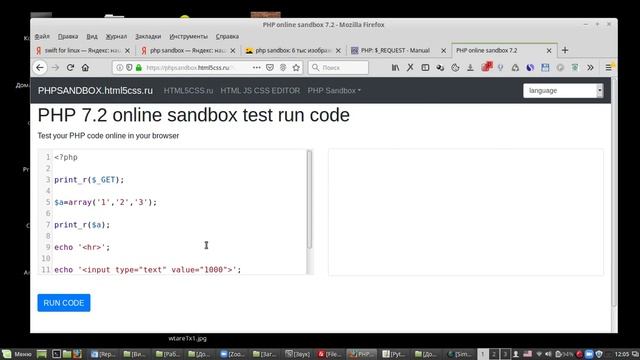Open the Журнал menu
Image resolution: width=640 pixels, height=360 pixels.
(116, 36)
